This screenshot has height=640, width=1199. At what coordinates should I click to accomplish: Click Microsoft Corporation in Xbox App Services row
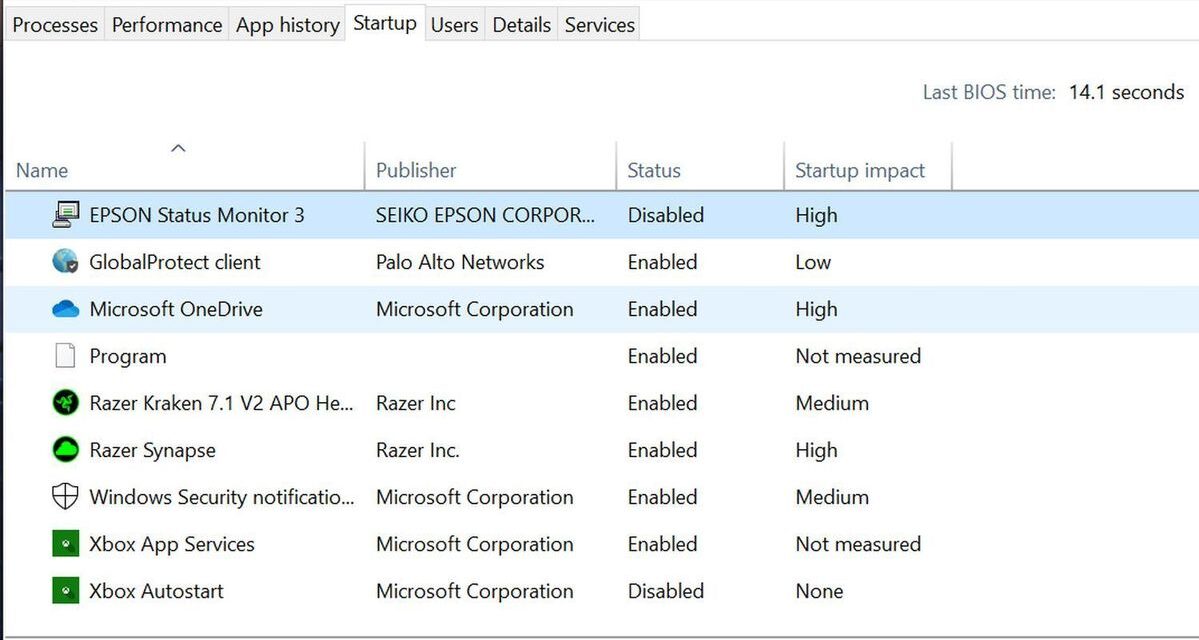474,544
